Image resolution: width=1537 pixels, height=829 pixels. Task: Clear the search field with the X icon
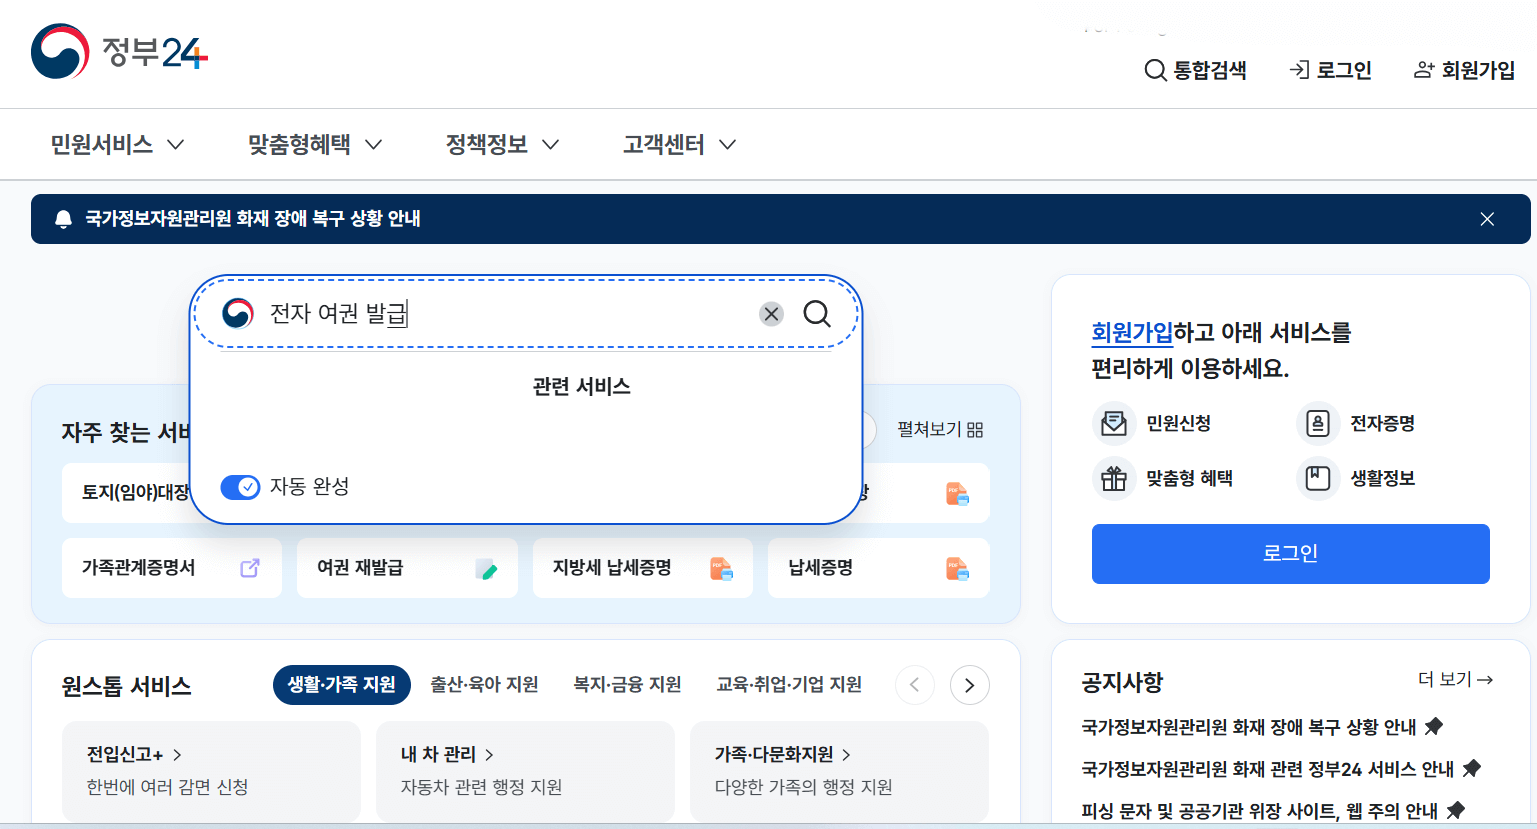(770, 313)
